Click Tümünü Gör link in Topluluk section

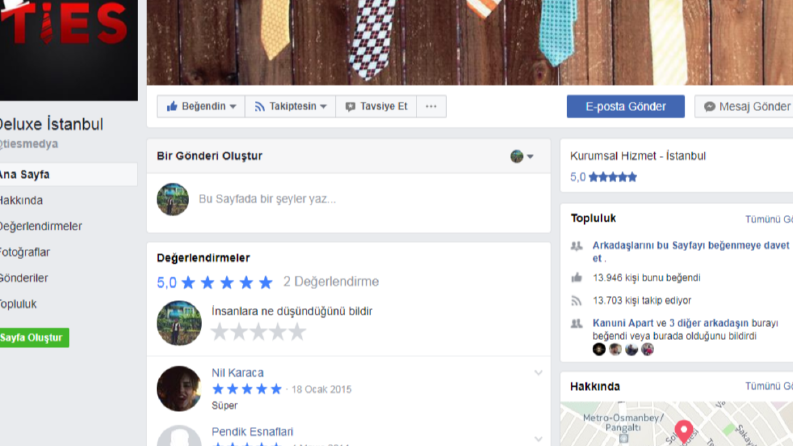coord(769,219)
